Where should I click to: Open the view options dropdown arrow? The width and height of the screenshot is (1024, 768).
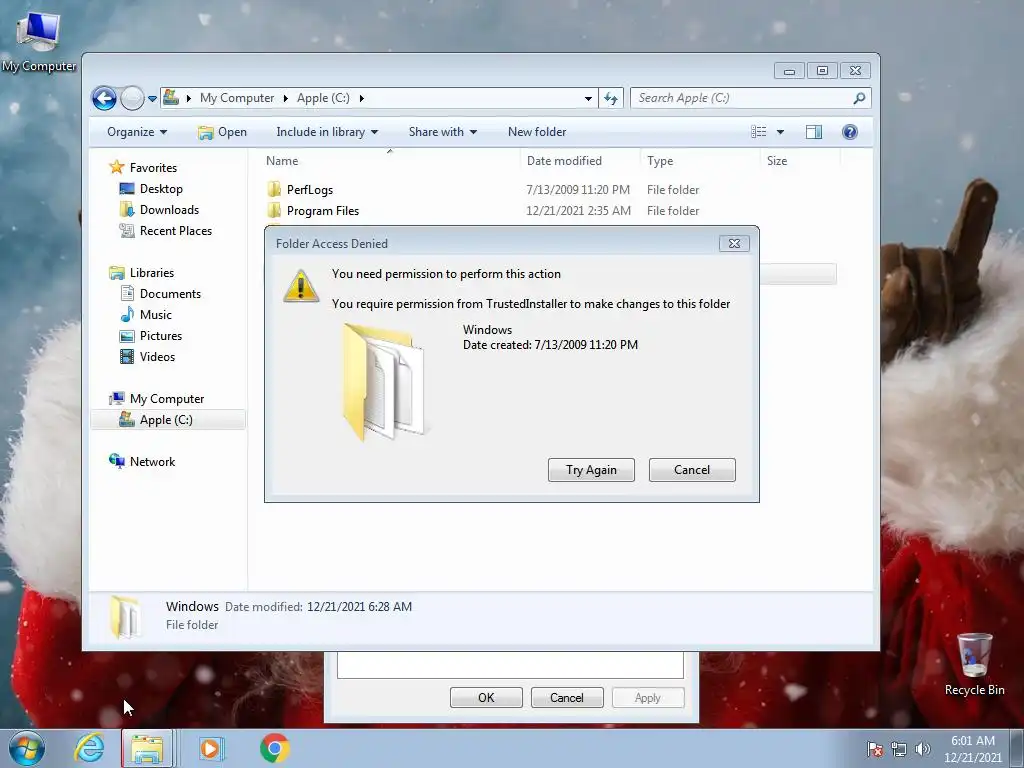[780, 132]
